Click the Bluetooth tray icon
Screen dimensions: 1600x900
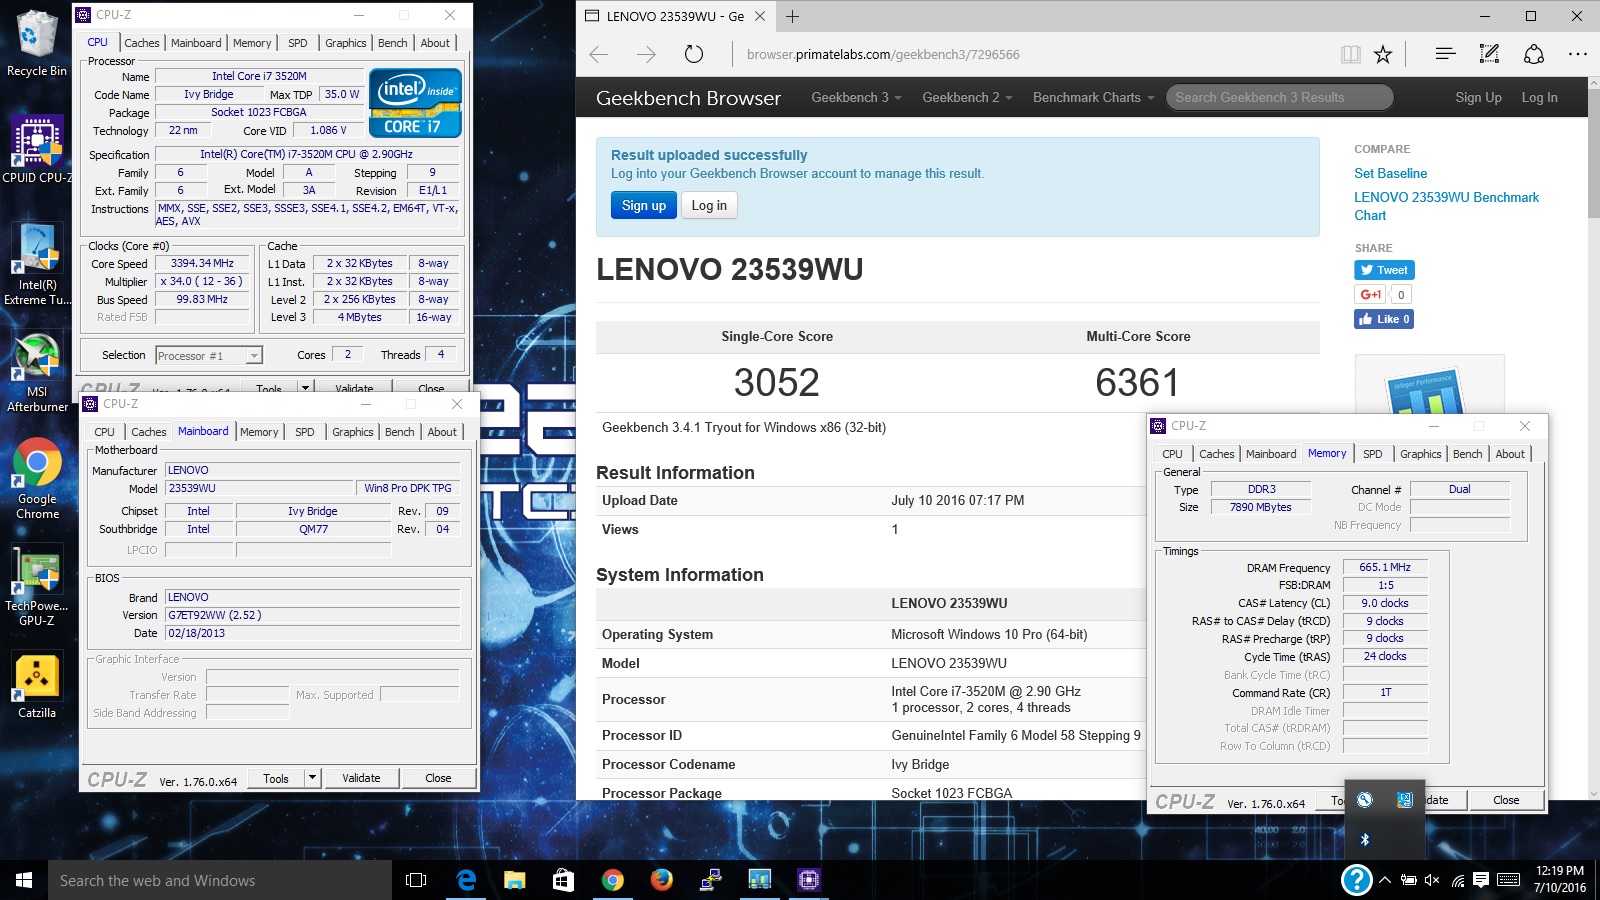[x=1365, y=840]
